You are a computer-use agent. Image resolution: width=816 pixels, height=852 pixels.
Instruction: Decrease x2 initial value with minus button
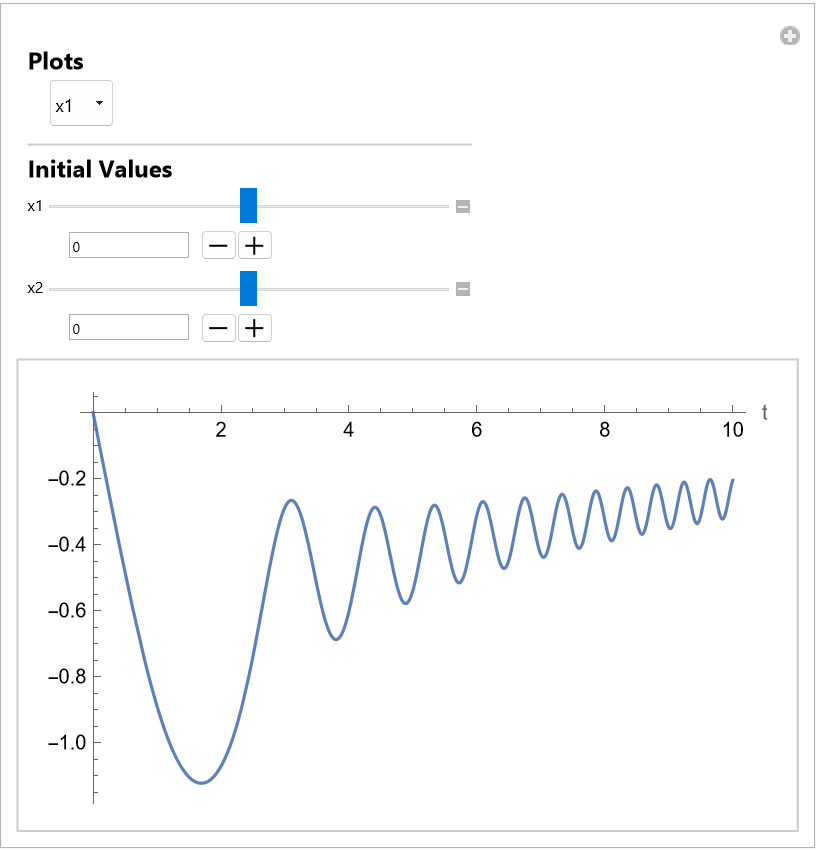click(219, 327)
